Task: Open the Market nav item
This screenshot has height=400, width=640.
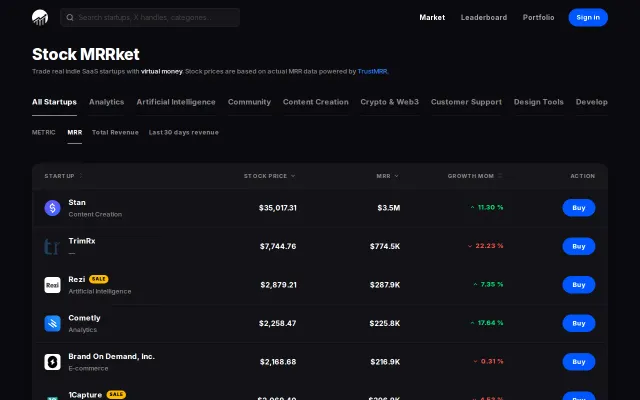Action: point(432,18)
